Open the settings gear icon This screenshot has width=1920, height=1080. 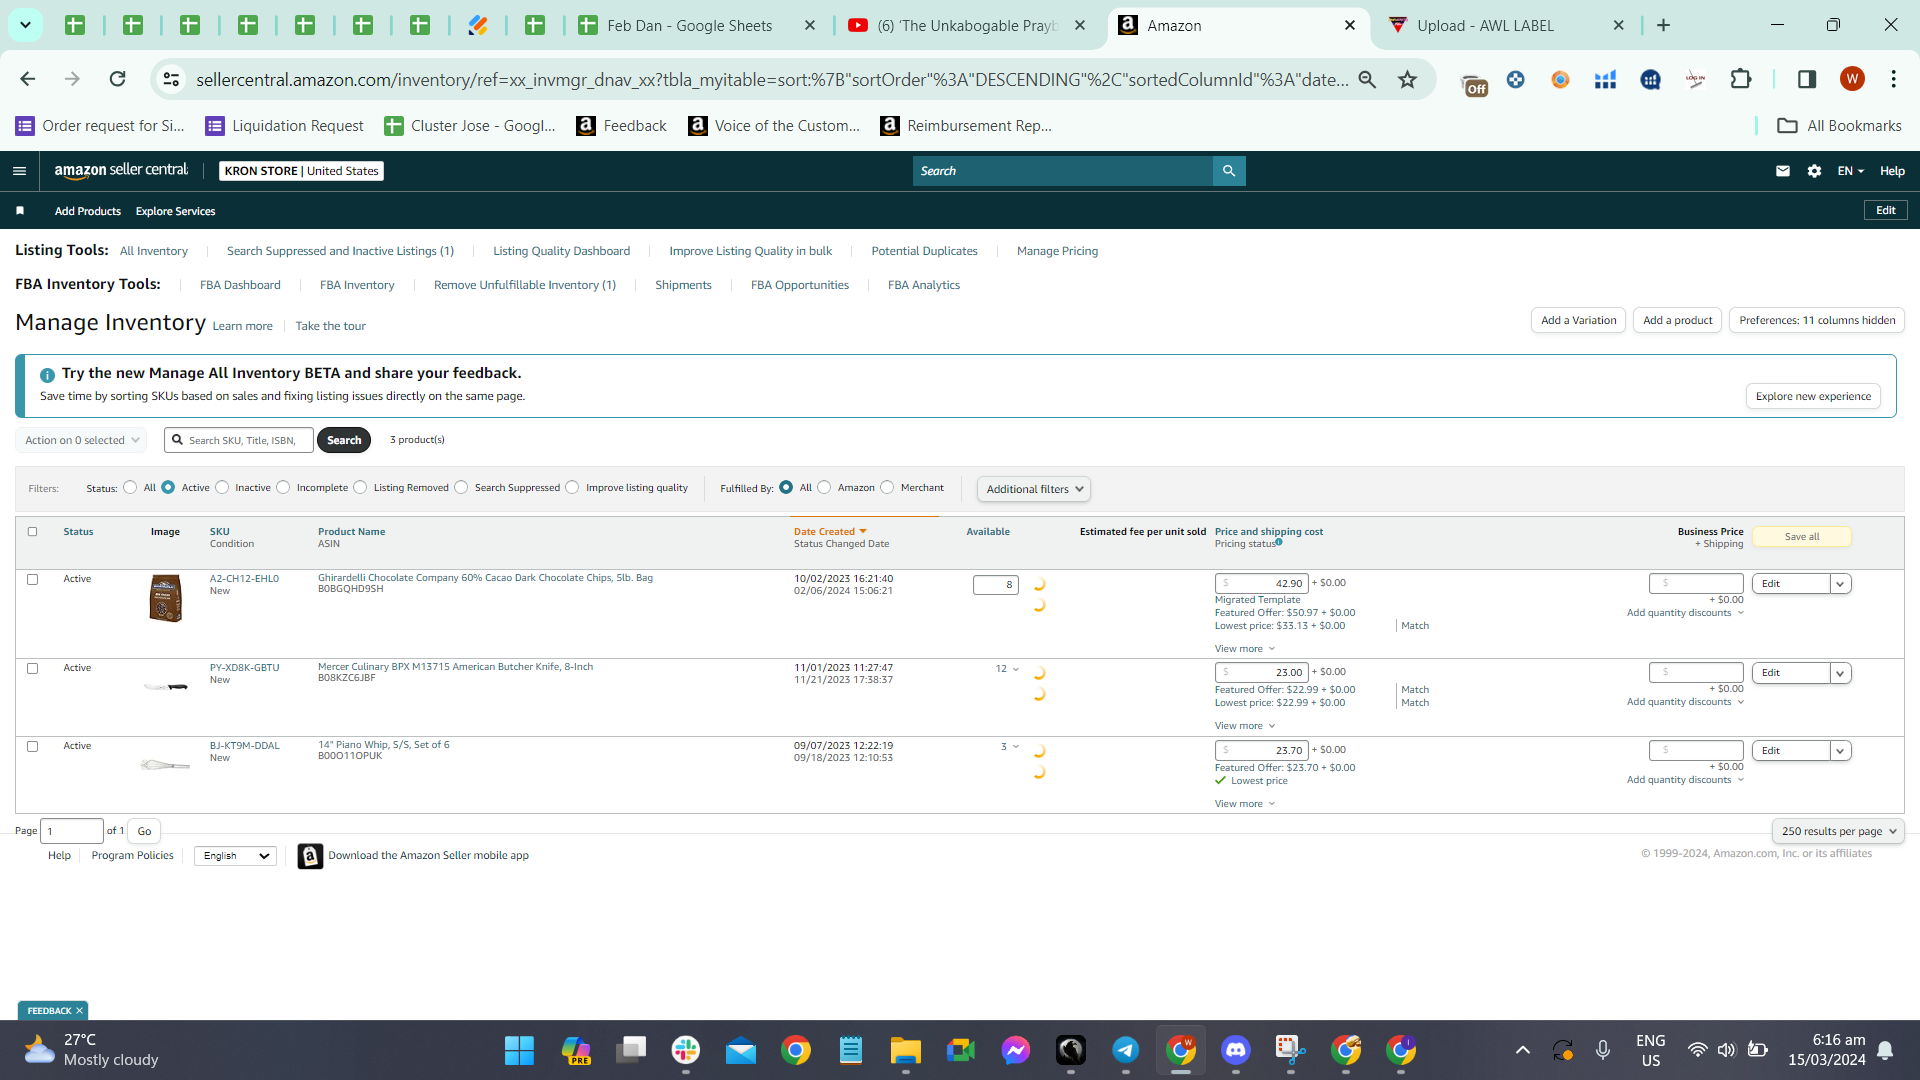pos(1814,171)
